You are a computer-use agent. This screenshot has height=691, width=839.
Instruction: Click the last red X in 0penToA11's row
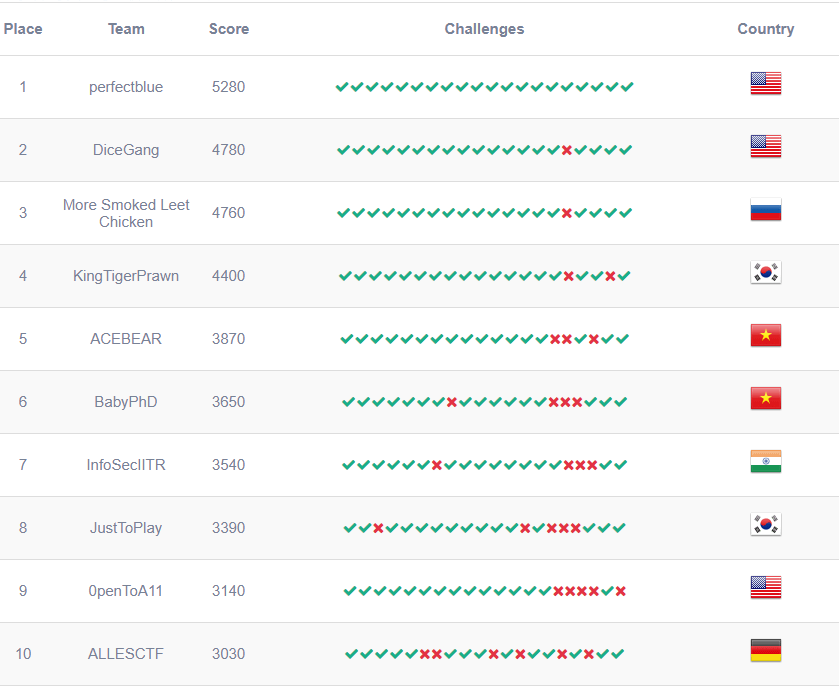point(621,591)
